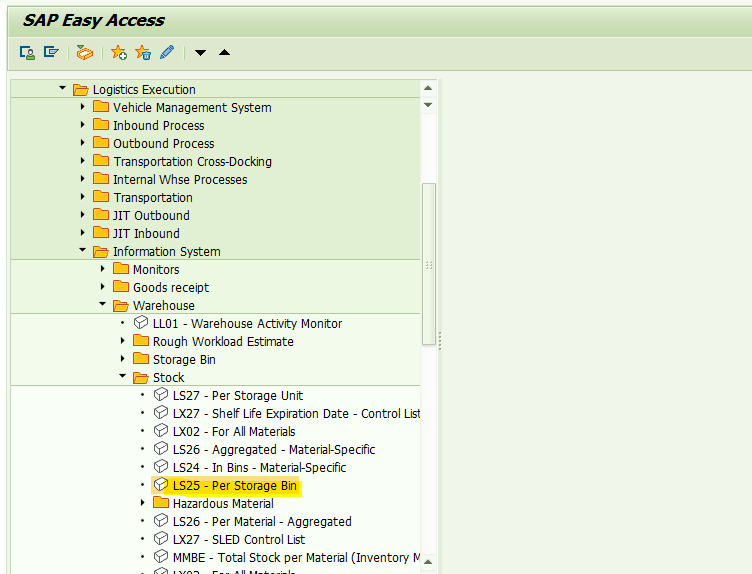Move favorite down with down arrow
Image resolution: width=752 pixels, height=574 pixels.
200,53
